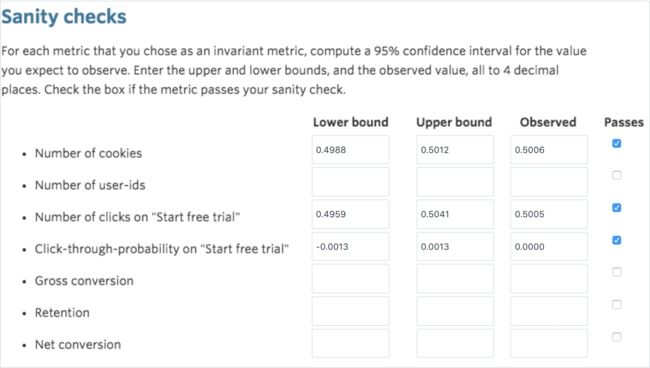The width and height of the screenshot is (650, 368).
Task: Select empty Retention observed field
Action: (x=549, y=311)
